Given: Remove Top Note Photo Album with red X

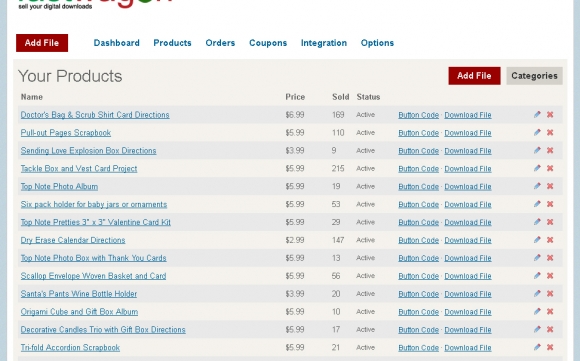Looking at the screenshot, I should coord(550,186).
